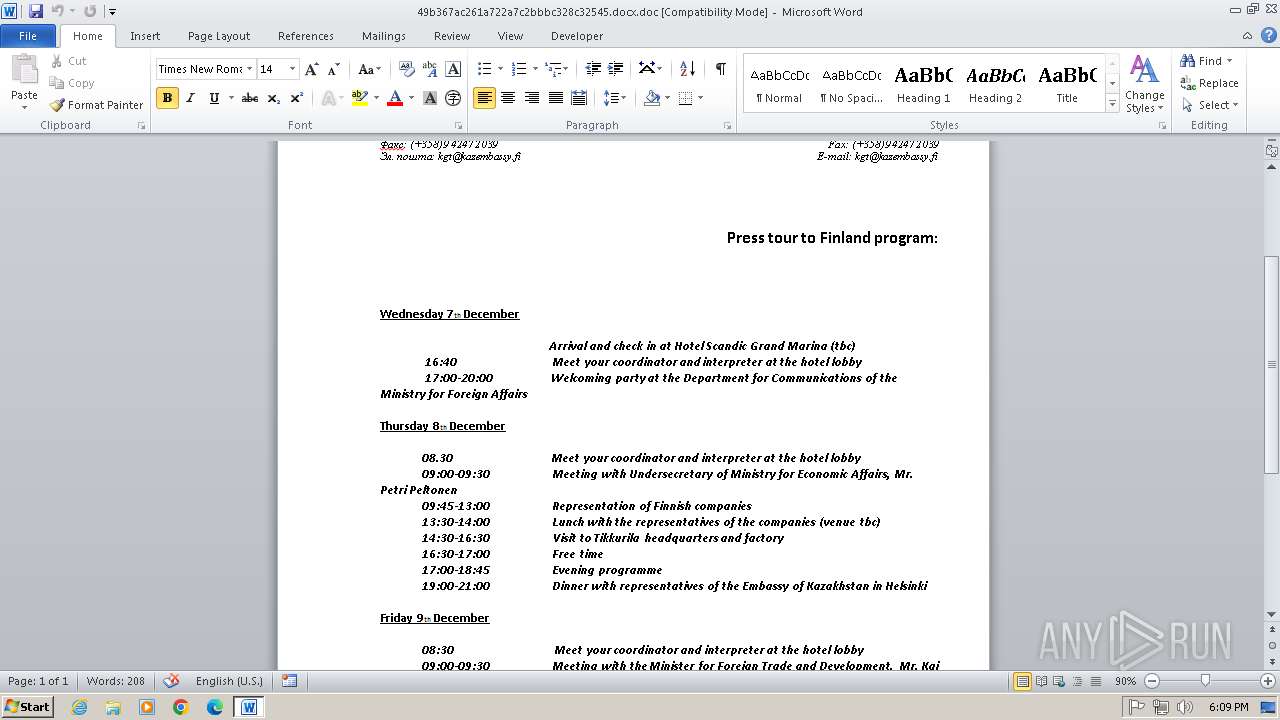Open font color dropdown arrow
1280x720 pixels.
click(412, 98)
